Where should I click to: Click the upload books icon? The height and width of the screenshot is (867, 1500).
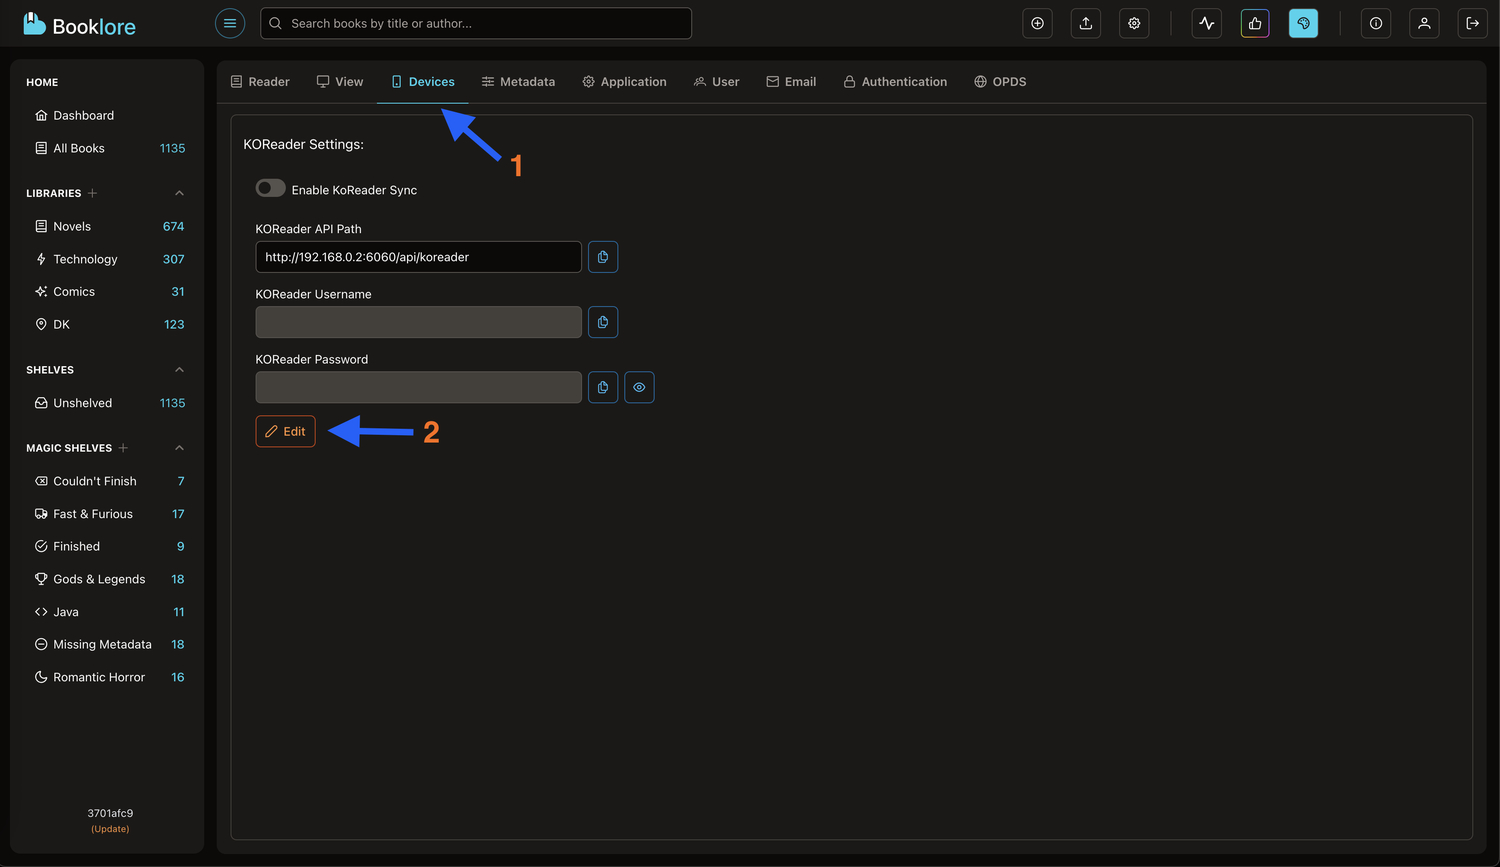1085,23
